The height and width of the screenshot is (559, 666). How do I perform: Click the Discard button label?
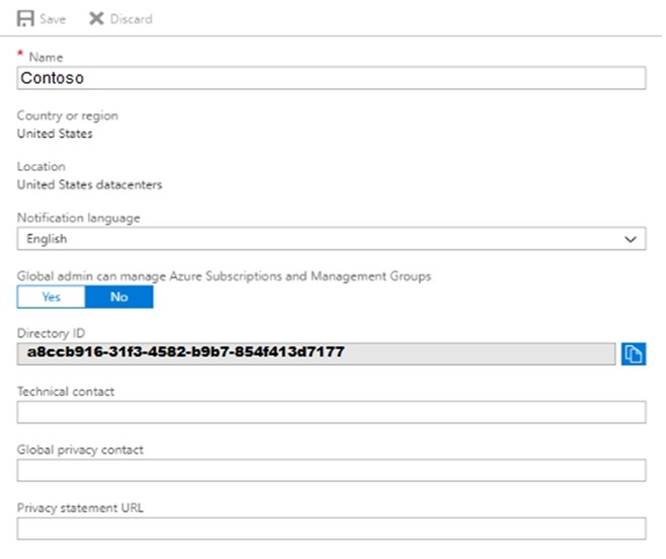[x=131, y=19]
